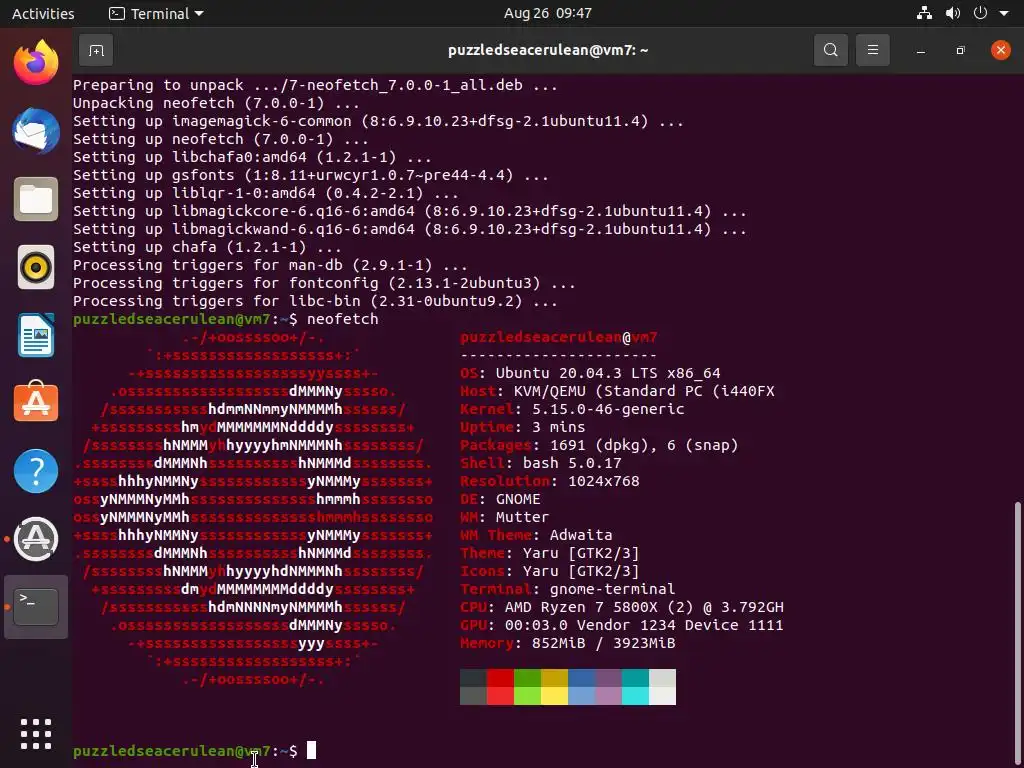
Task: Click the line Unpacking neofetch (7.0.0-1)
Action: point(216,103)
